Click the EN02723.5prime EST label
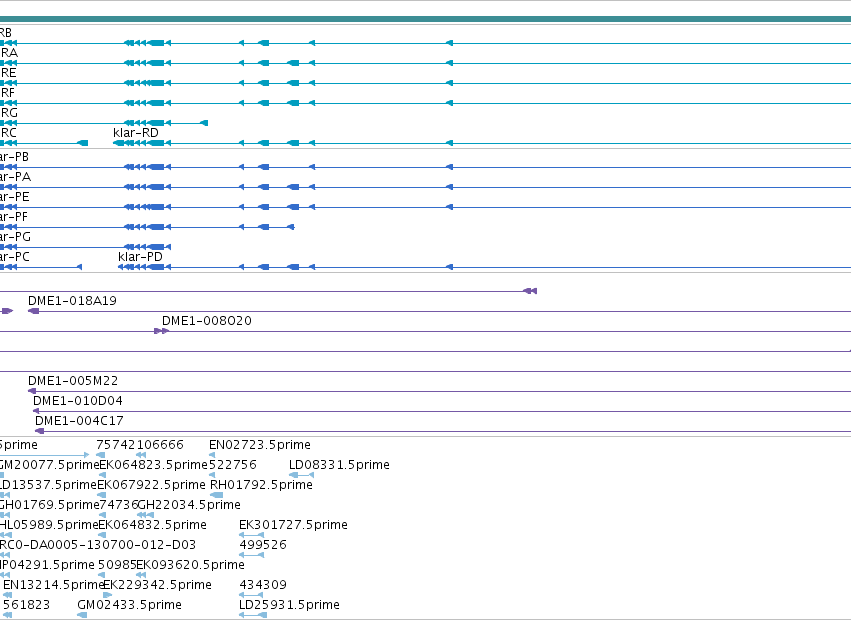This screenshot has height=620, width=851. tap(260, 445)
